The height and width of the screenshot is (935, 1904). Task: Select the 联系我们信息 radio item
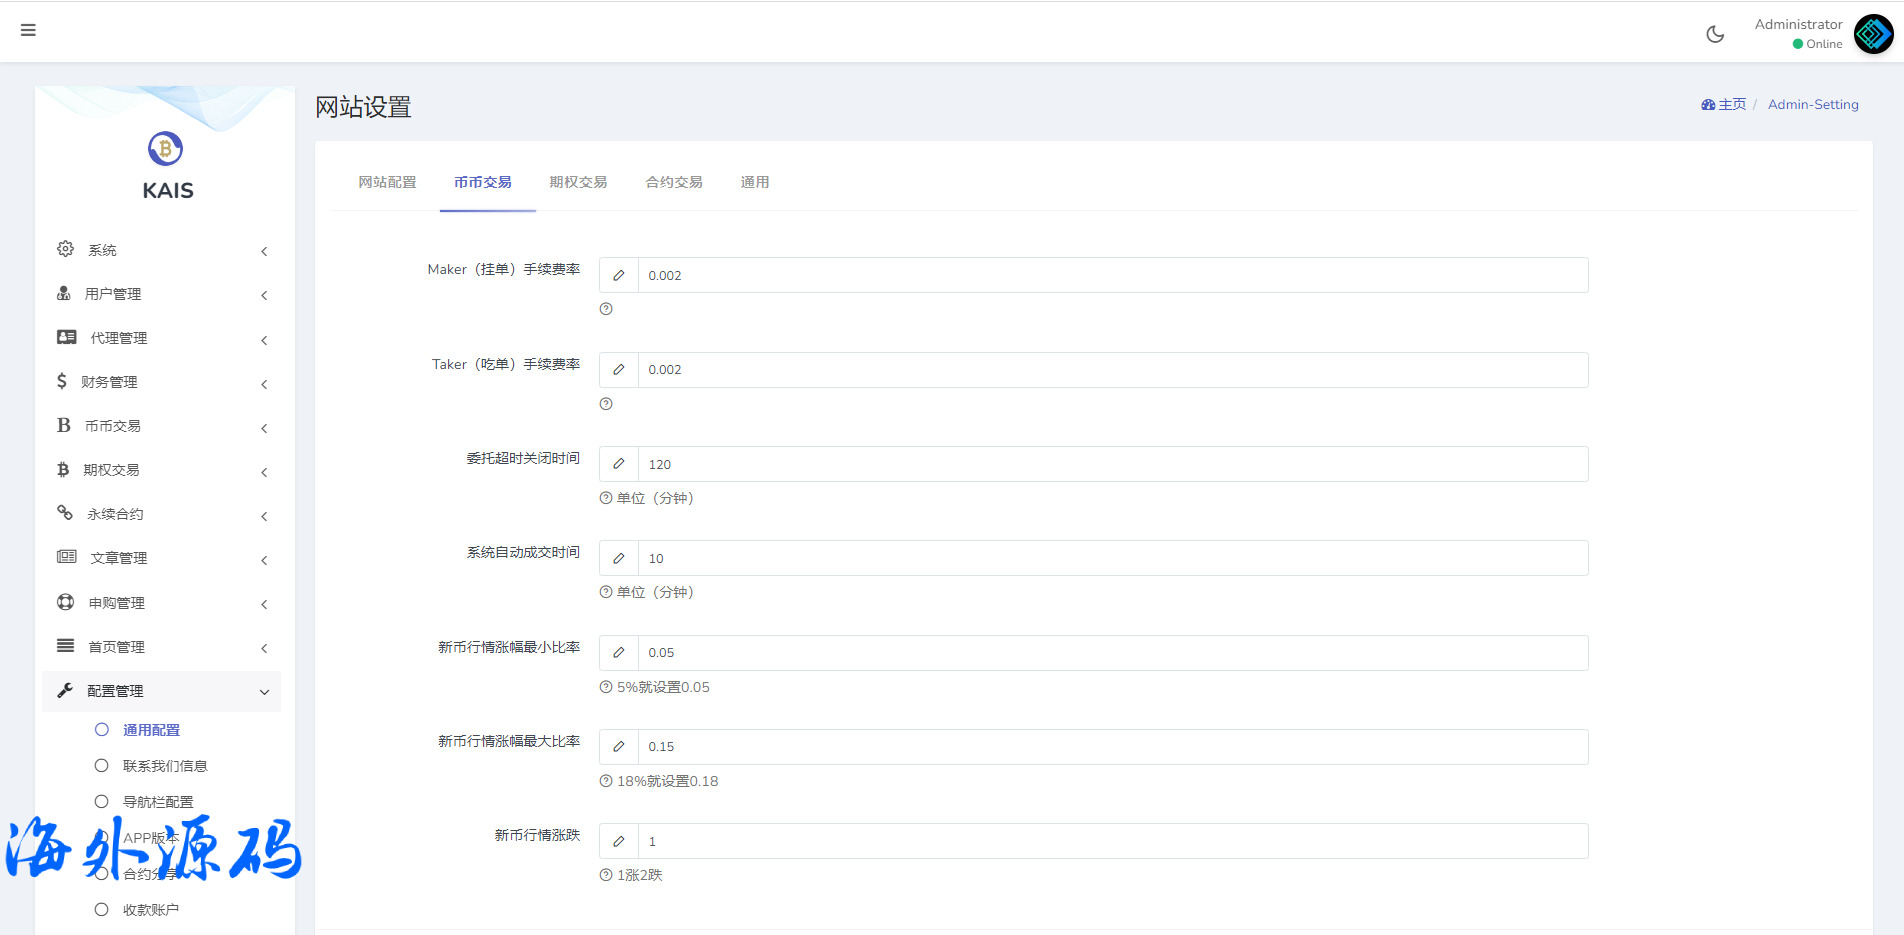click(x=102, y=766)
